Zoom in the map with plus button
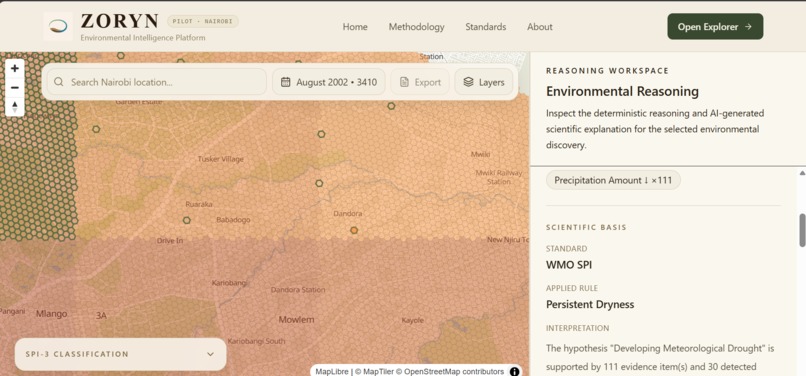 click(14, 68)
